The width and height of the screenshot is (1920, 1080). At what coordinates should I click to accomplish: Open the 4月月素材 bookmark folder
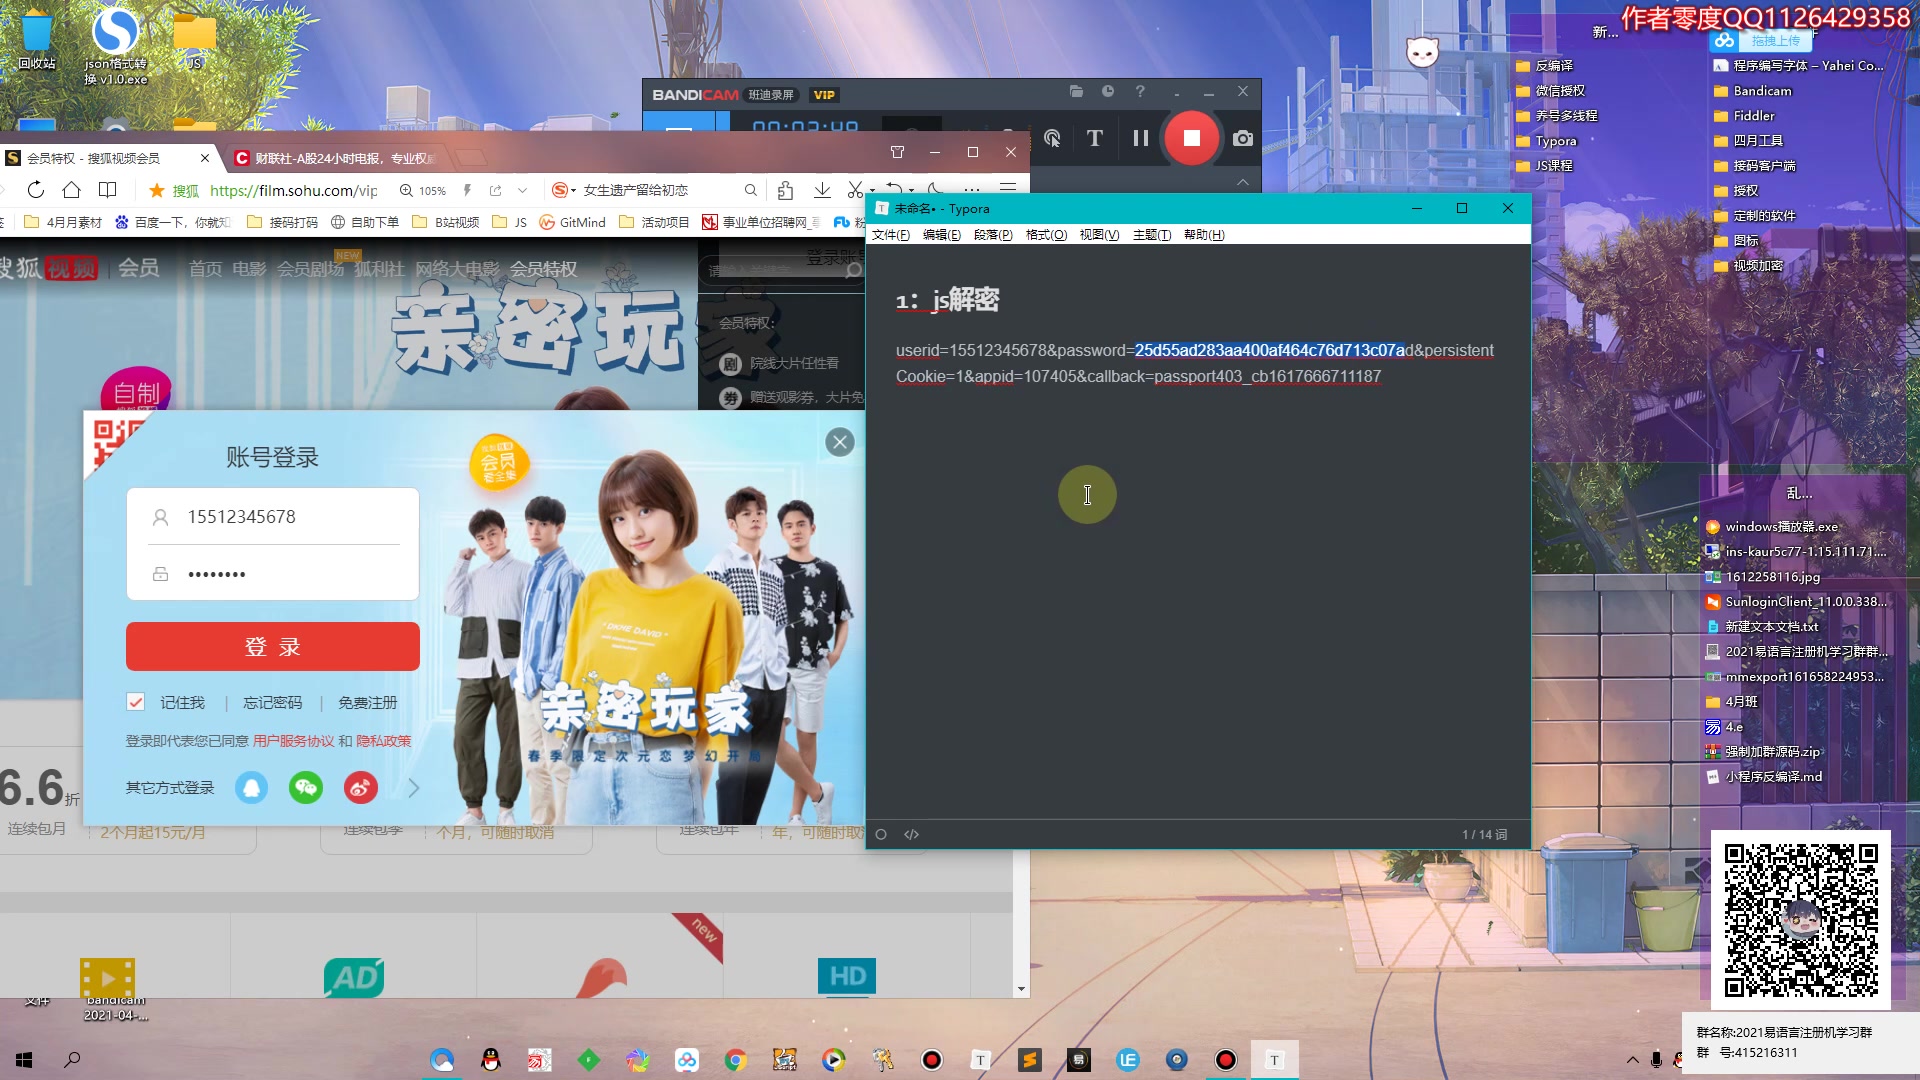[x=63, y=222]
